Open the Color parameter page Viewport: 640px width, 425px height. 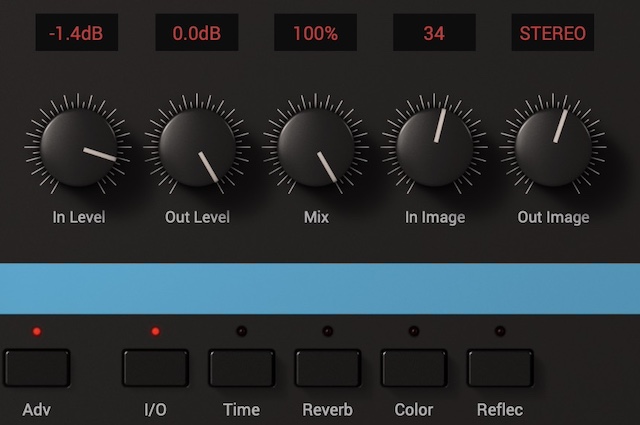[x=414, y=368]
